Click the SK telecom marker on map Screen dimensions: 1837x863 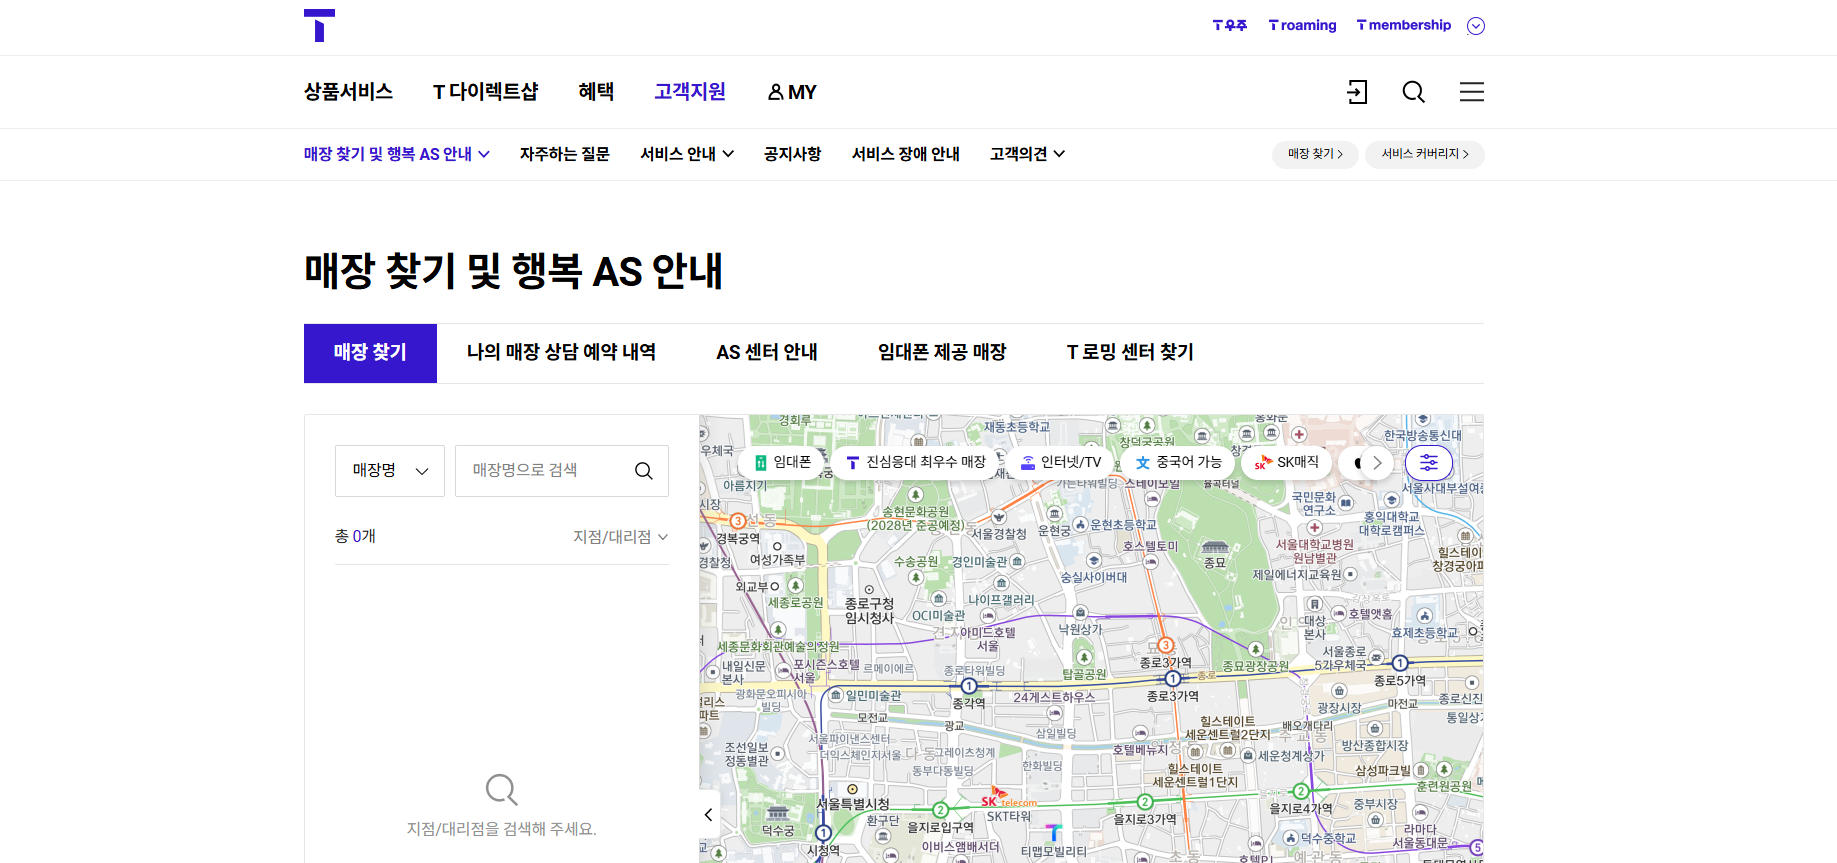pyautogui.click(x=1008, y=798)
